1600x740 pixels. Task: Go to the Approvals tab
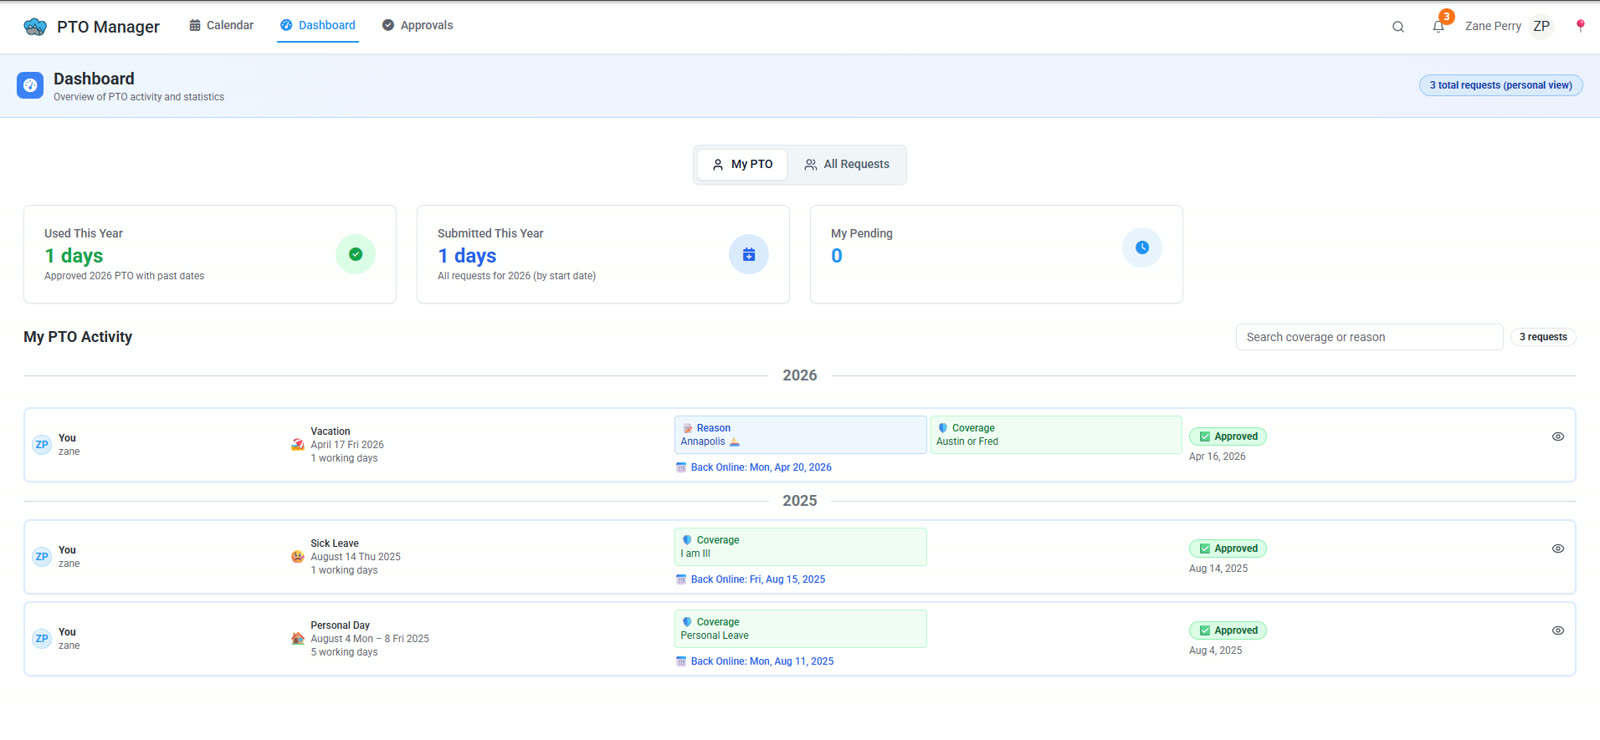click(417, 25)
